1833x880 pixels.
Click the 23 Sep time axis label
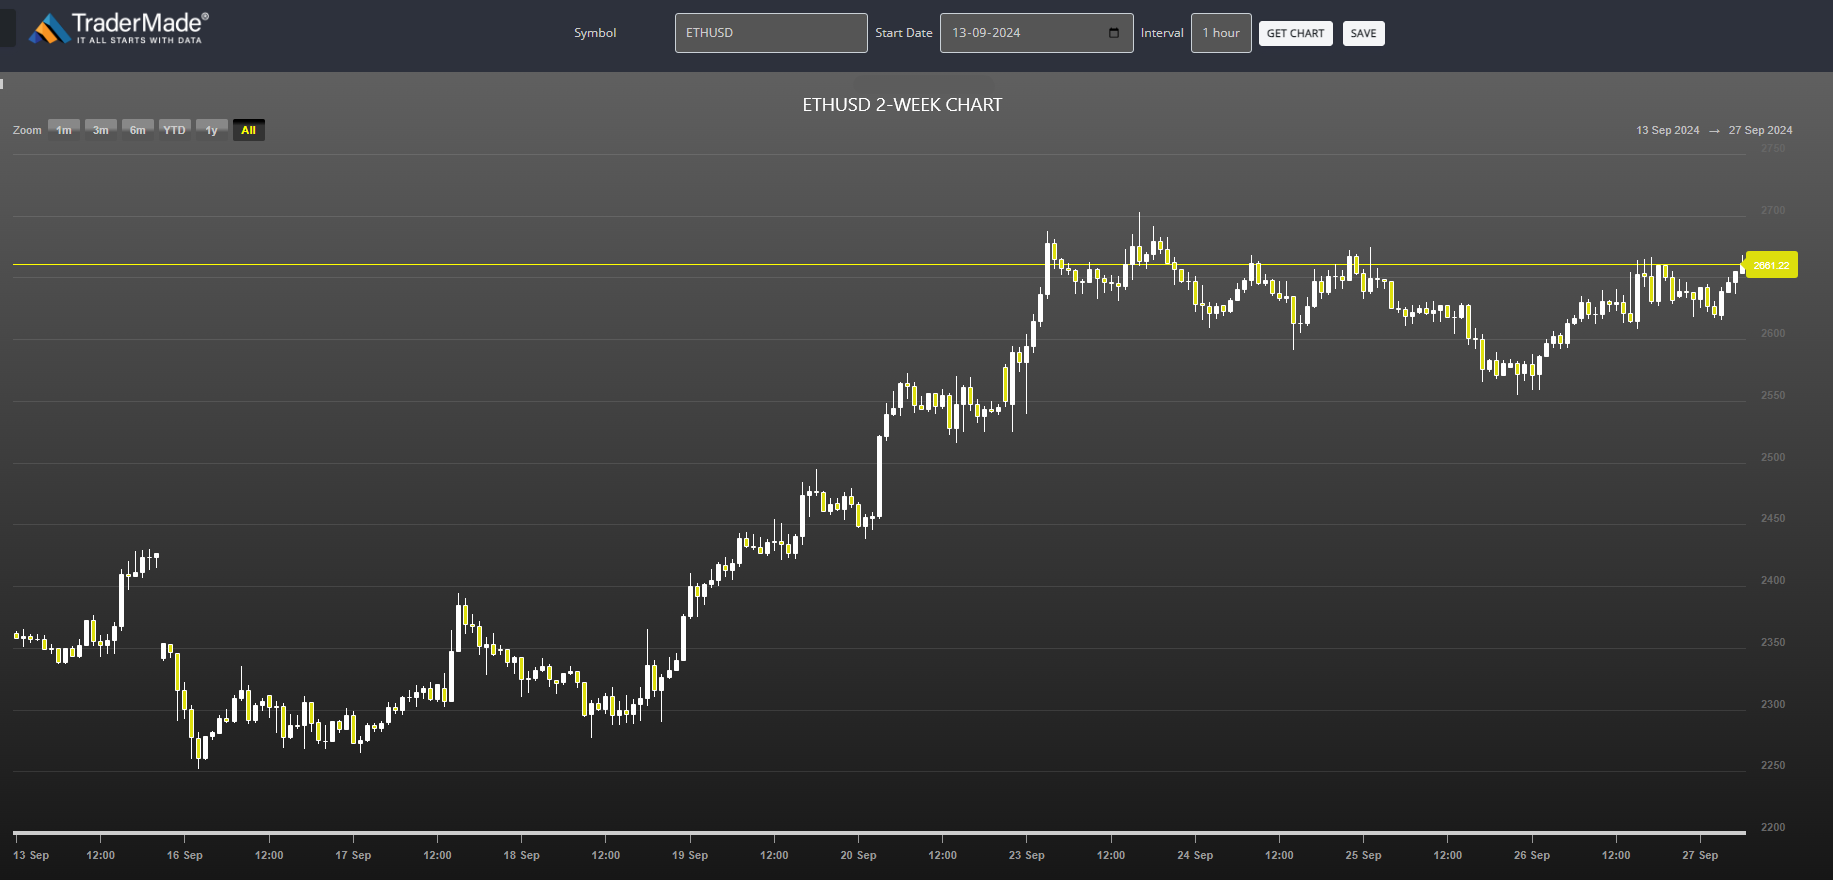click(x=1027, y=856)
